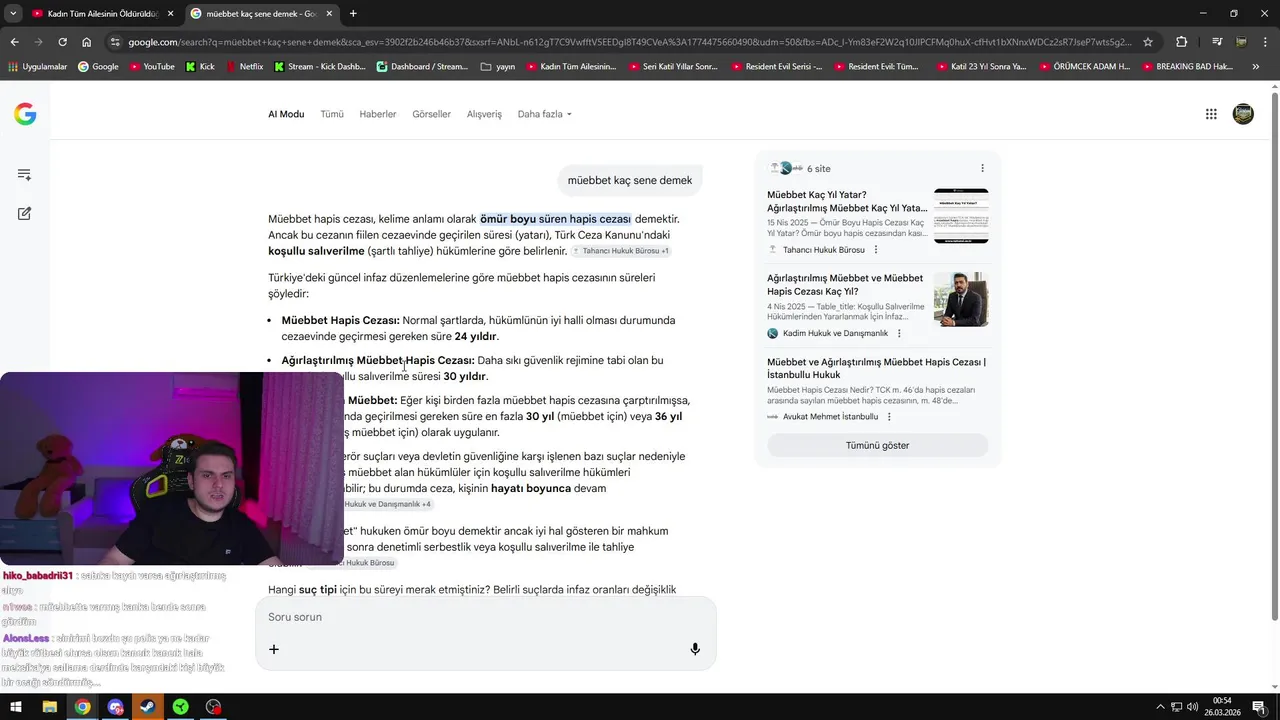Open the Tahancı Hukuk Bürosu result thumbnail
This screenshot has width=1280, height=720.
pos(961,216)
